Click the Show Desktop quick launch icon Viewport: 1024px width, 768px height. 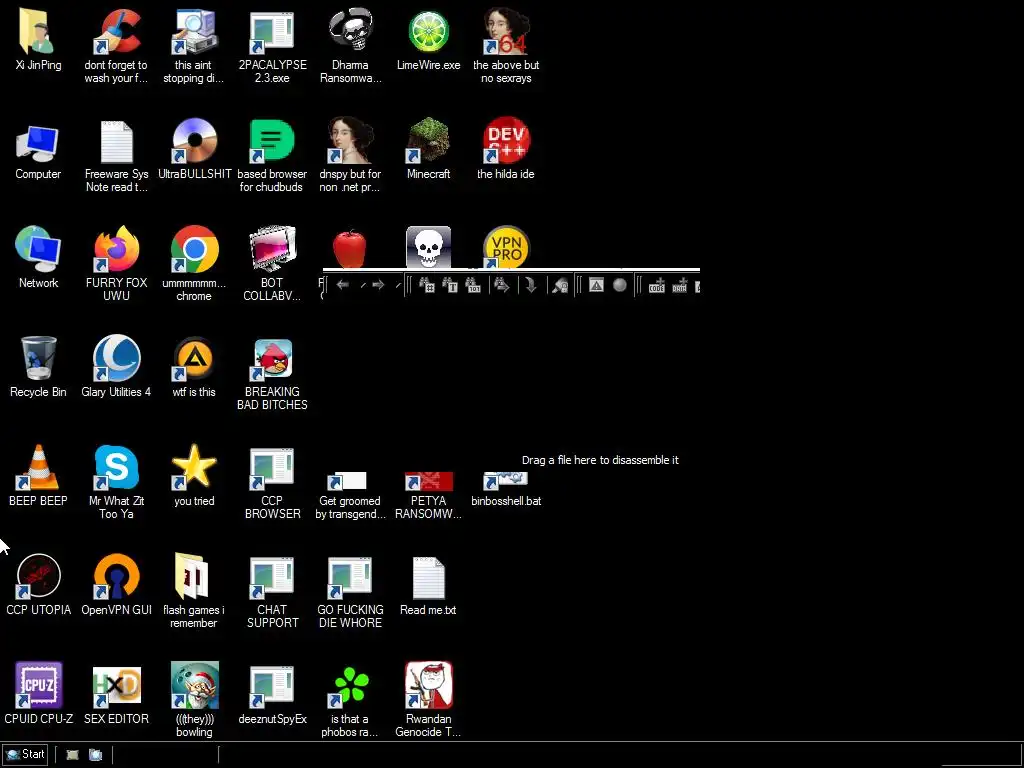point(72,755)
